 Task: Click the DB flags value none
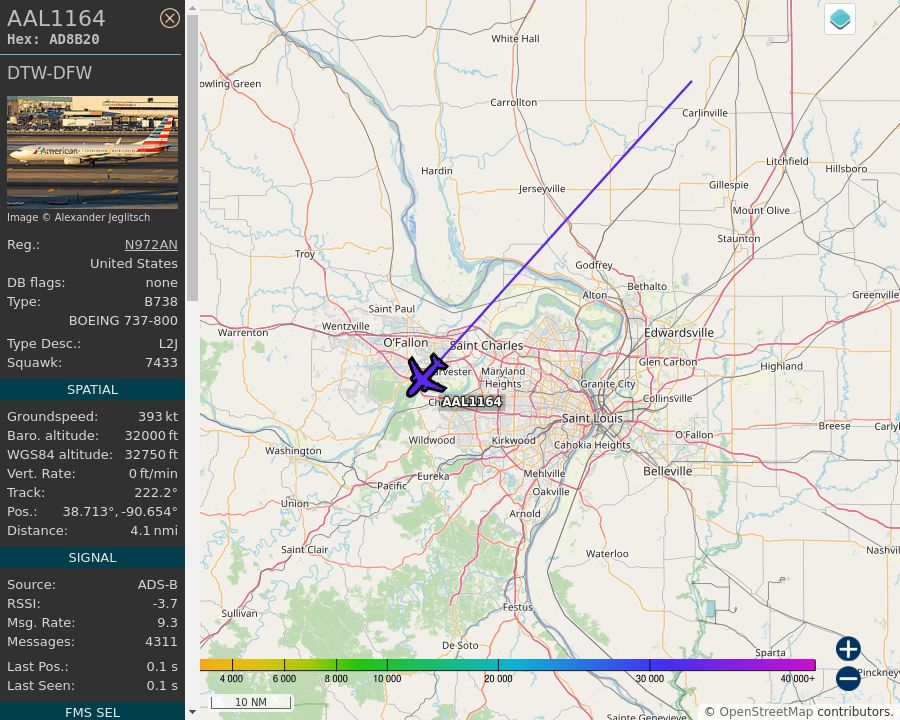click(161, 282)
